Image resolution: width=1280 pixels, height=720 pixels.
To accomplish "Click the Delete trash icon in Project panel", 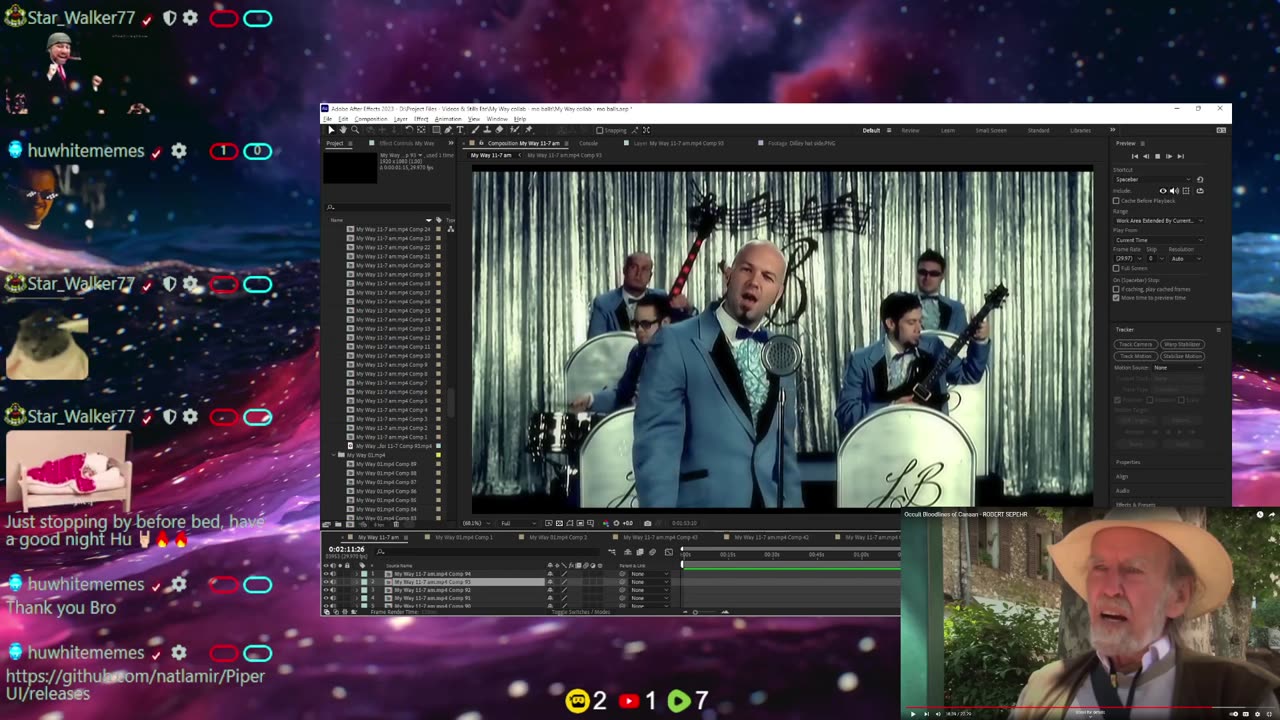I will [396, 524].
